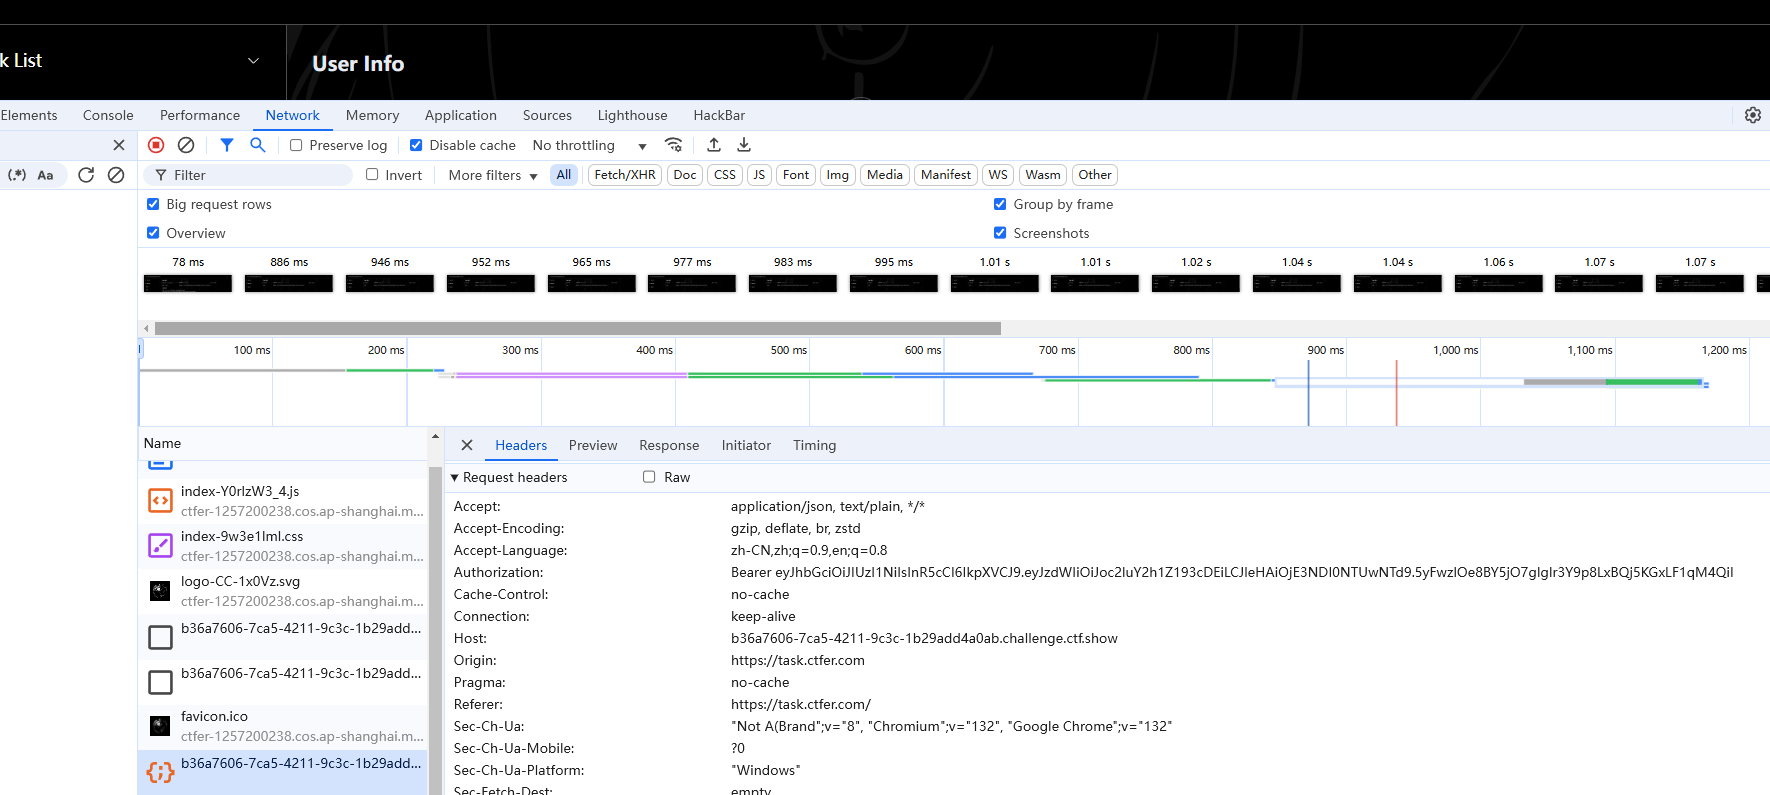Open network search magnifier
The image size is (1770, 795).
click(258, 145)
